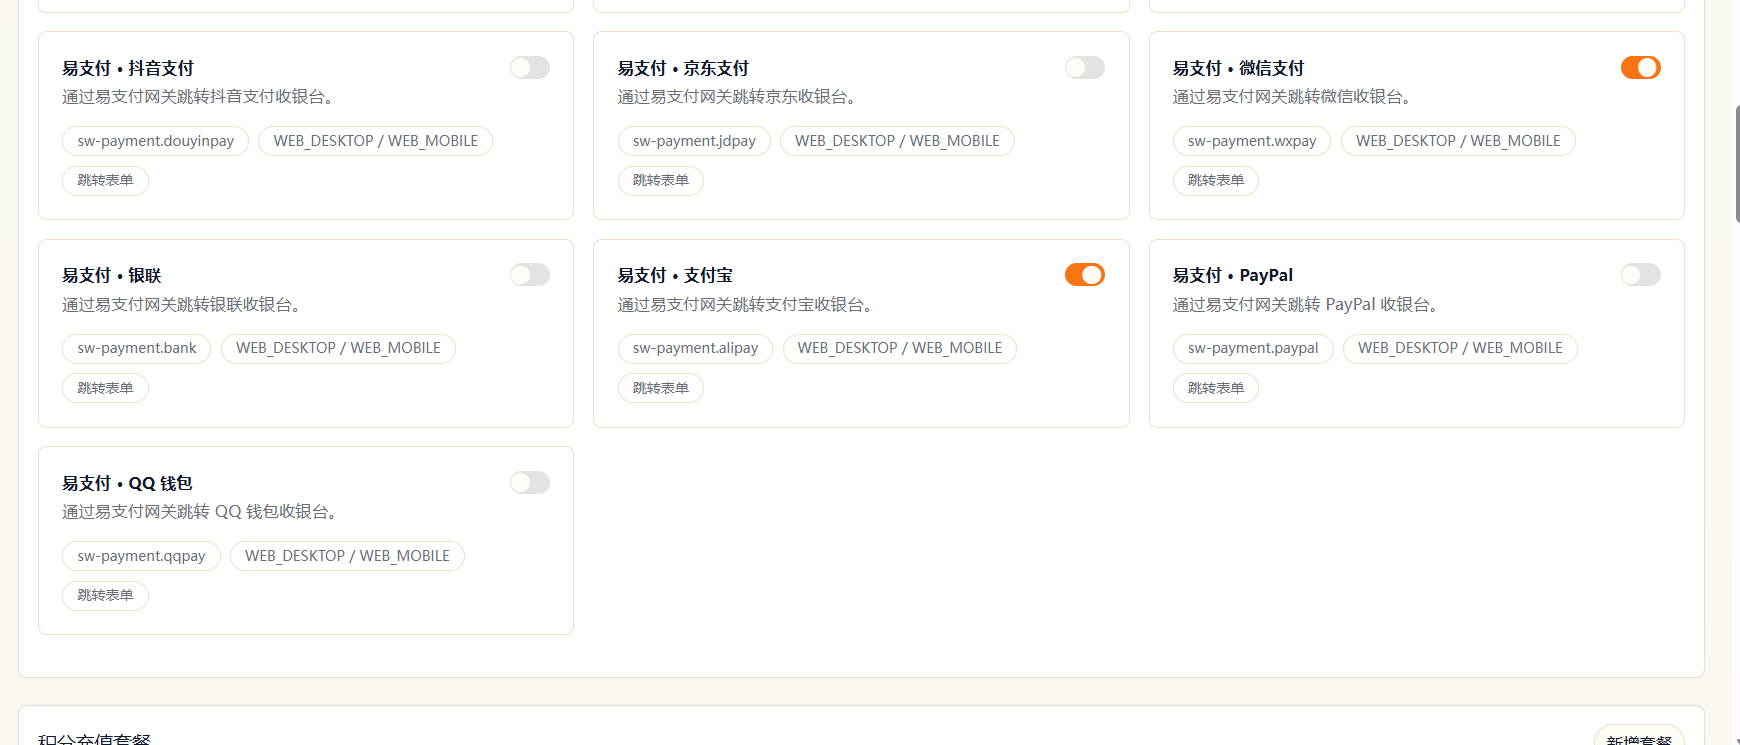This screenshot has height=745, width=1740.
Task: Click description 通过易支付网关跳转微信收银台。
Action: [1295, 97]
